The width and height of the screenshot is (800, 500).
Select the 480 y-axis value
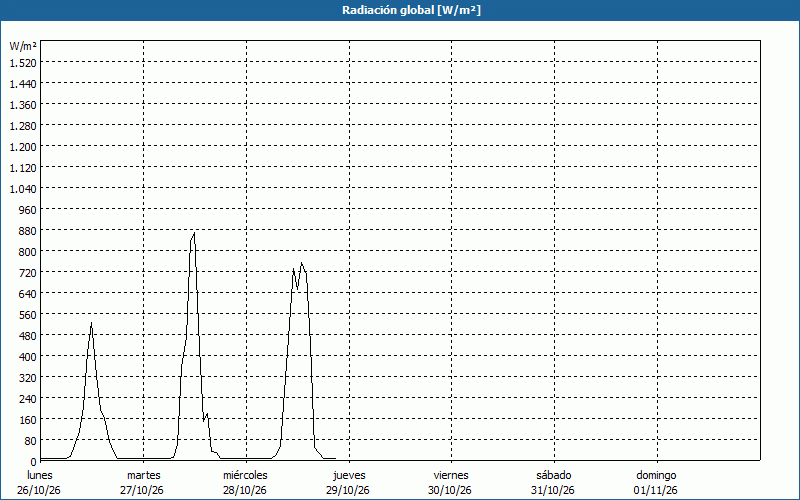coord(28,336)
